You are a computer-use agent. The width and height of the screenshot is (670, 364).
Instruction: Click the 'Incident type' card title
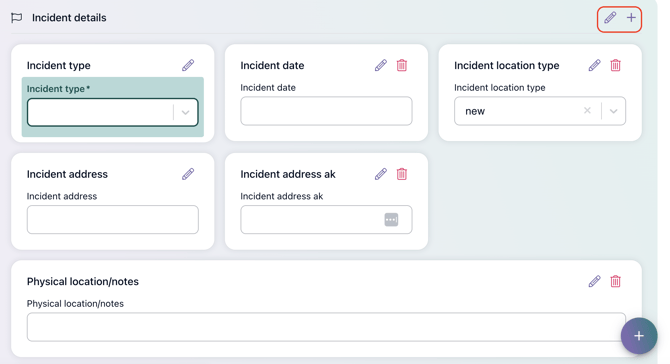[x=59, y=65]
